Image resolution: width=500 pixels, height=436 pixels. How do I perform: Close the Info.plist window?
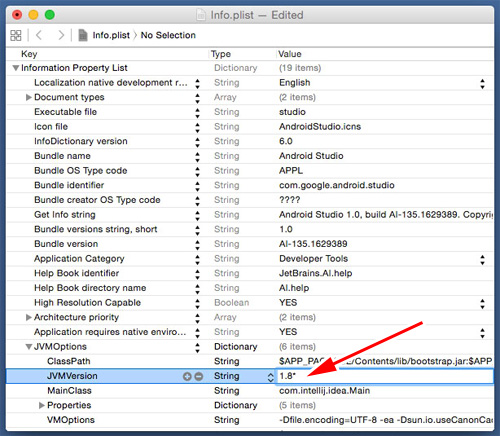coord(17,15)
